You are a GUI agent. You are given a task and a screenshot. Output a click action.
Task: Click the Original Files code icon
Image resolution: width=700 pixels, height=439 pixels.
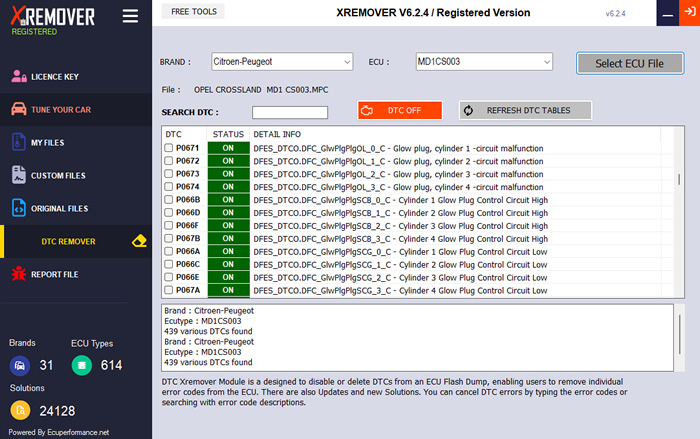(19, 208)
